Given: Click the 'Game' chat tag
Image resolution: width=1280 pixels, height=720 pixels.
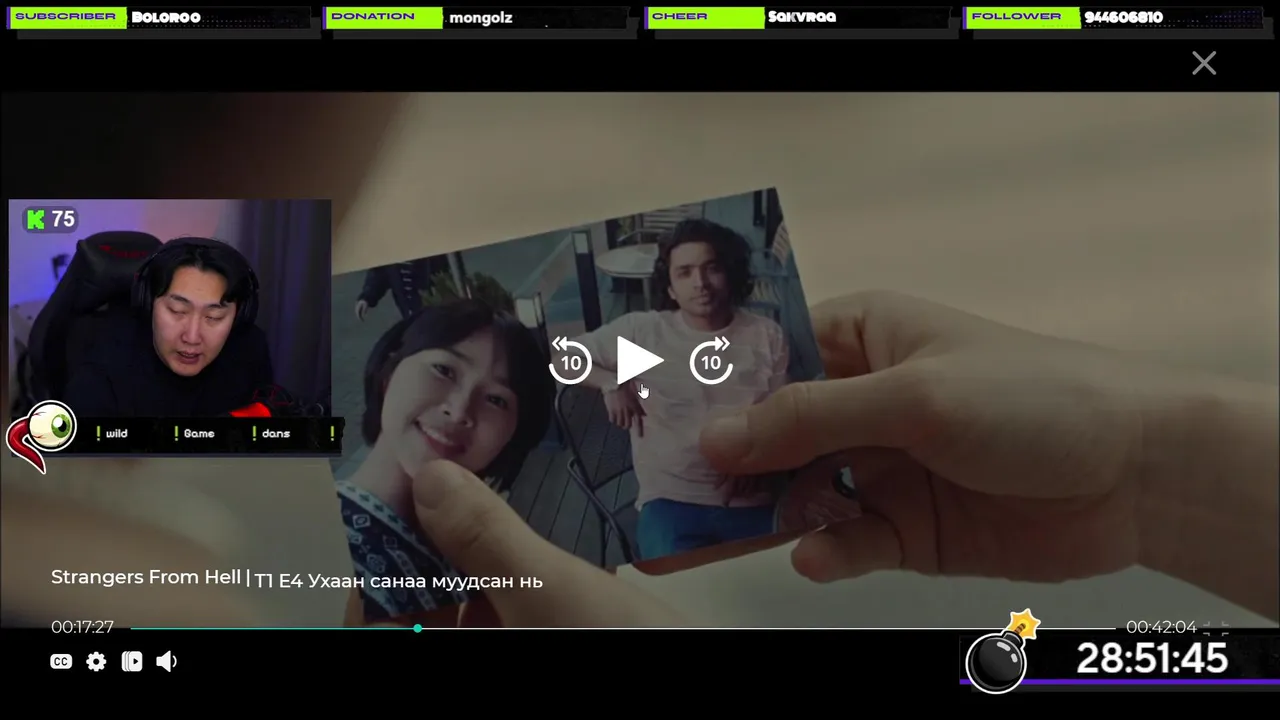Looking at the screenshot, I should (199, 433).
